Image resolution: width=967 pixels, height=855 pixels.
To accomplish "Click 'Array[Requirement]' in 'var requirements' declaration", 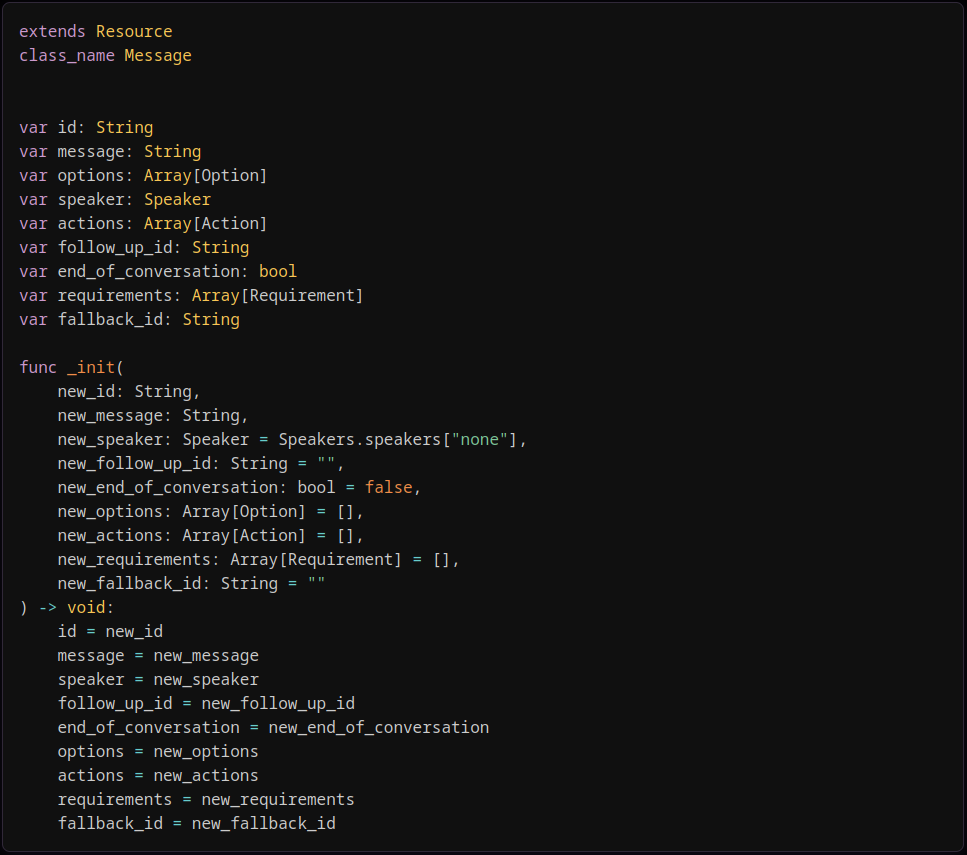I will pyautogui.click(x=253, y=295).
